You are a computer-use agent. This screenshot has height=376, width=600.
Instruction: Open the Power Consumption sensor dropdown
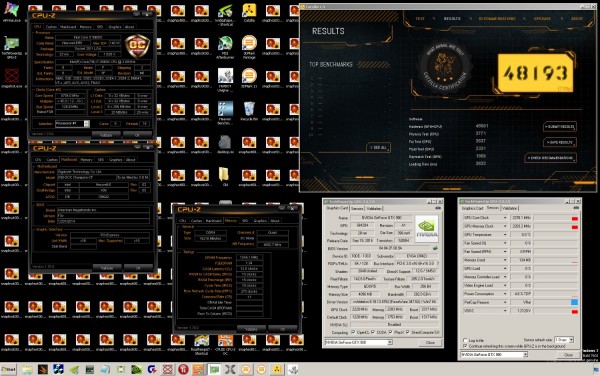tap(505, 294)
